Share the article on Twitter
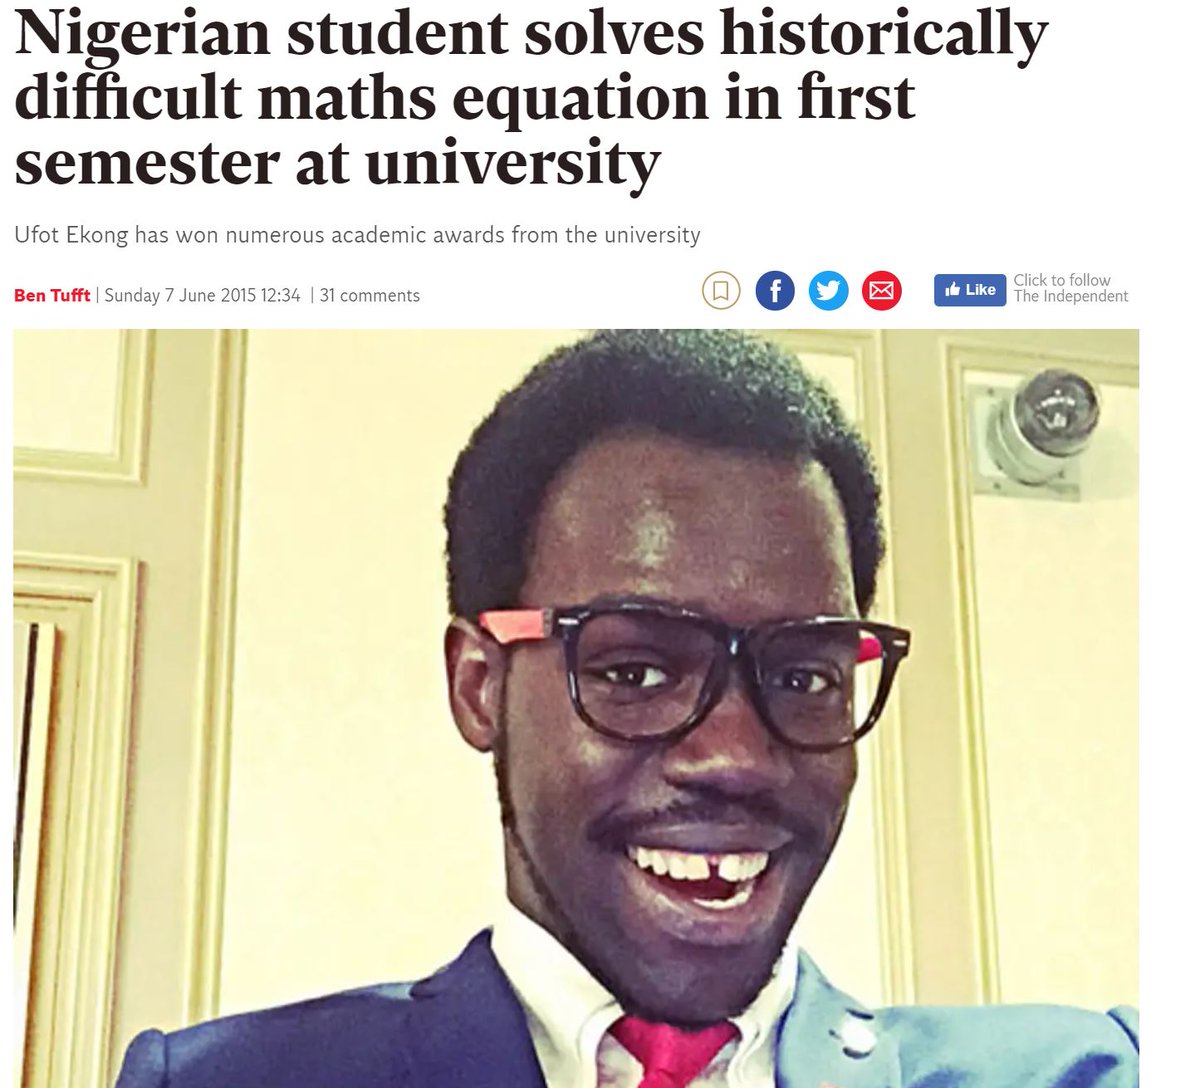 828,291
